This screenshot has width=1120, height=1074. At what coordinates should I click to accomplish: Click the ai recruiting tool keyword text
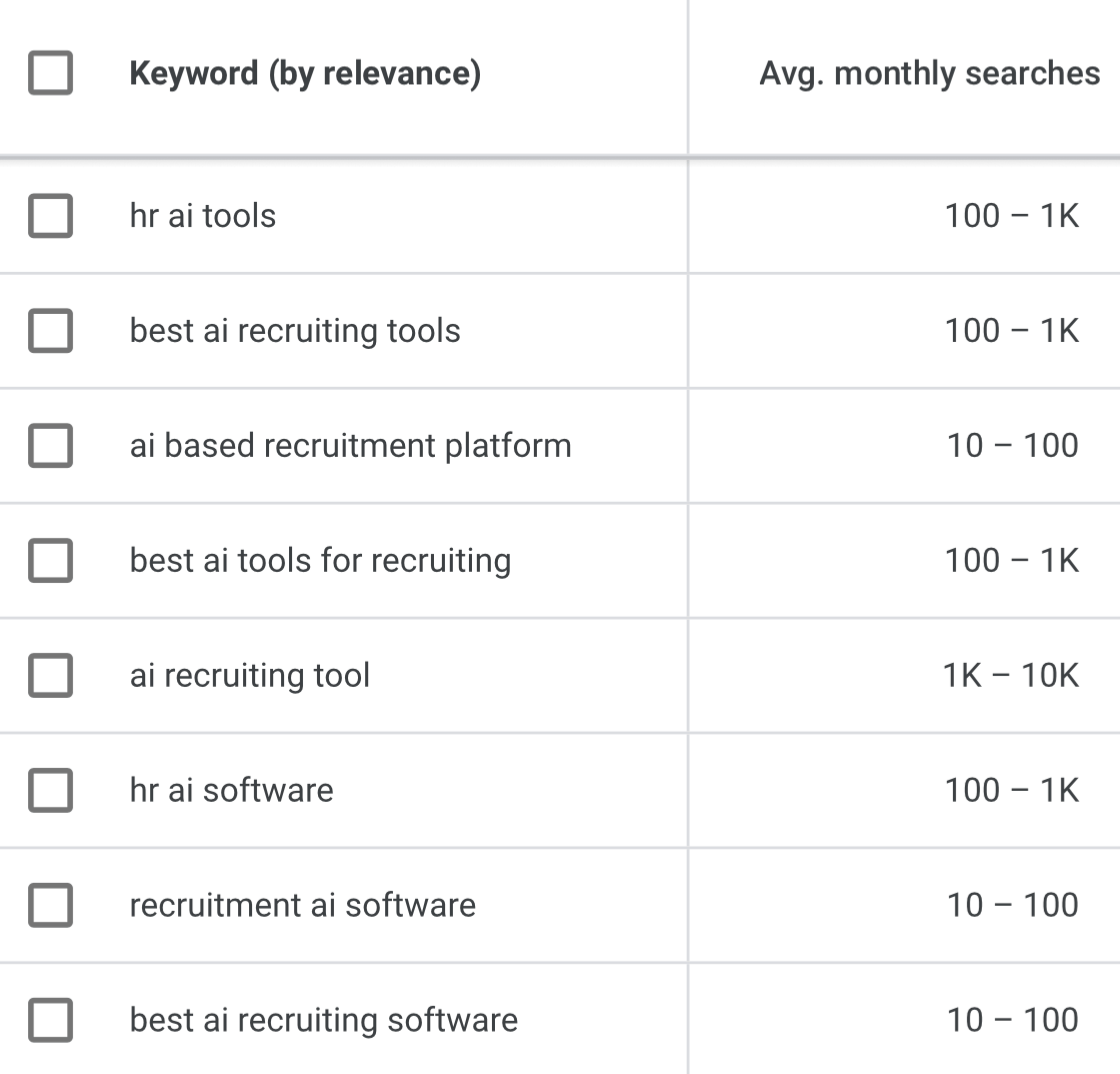pos(250,676)
